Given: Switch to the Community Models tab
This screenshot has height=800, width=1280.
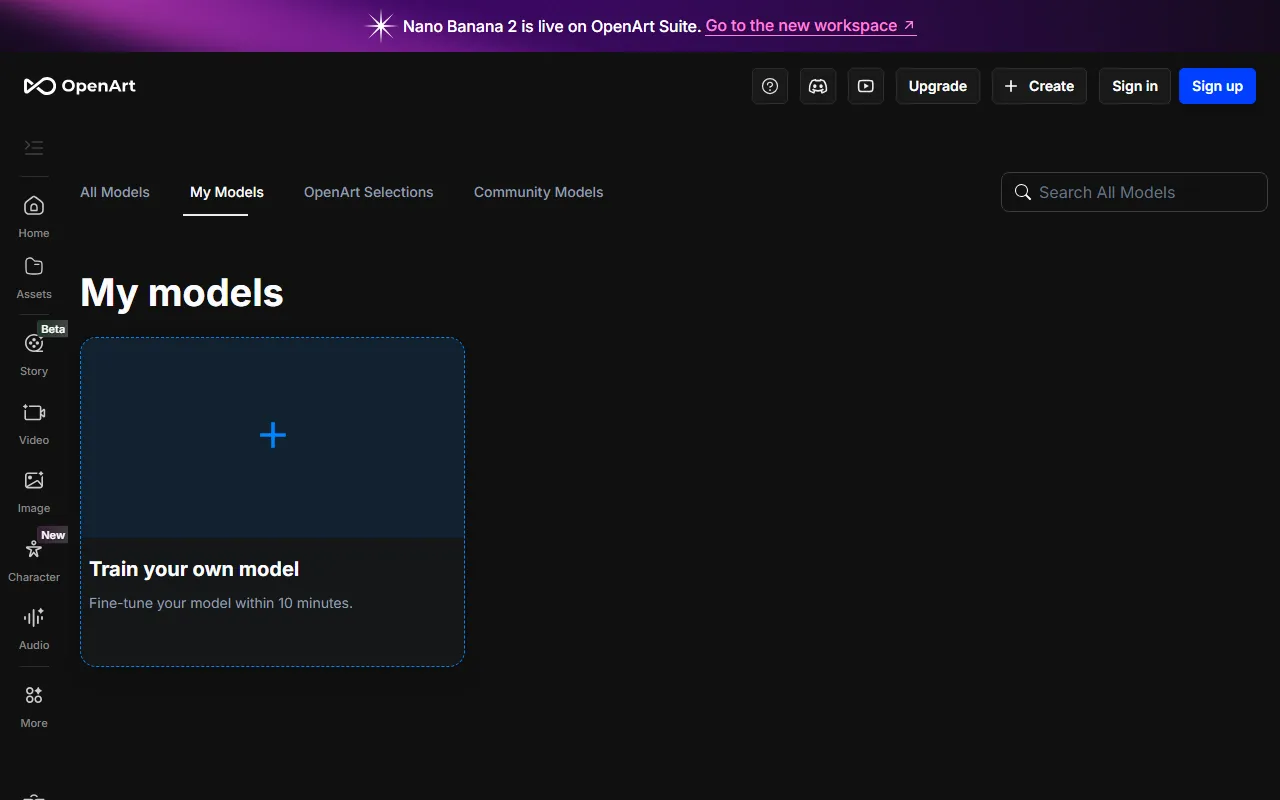Looking at the screenshot, I should (538, 192).
